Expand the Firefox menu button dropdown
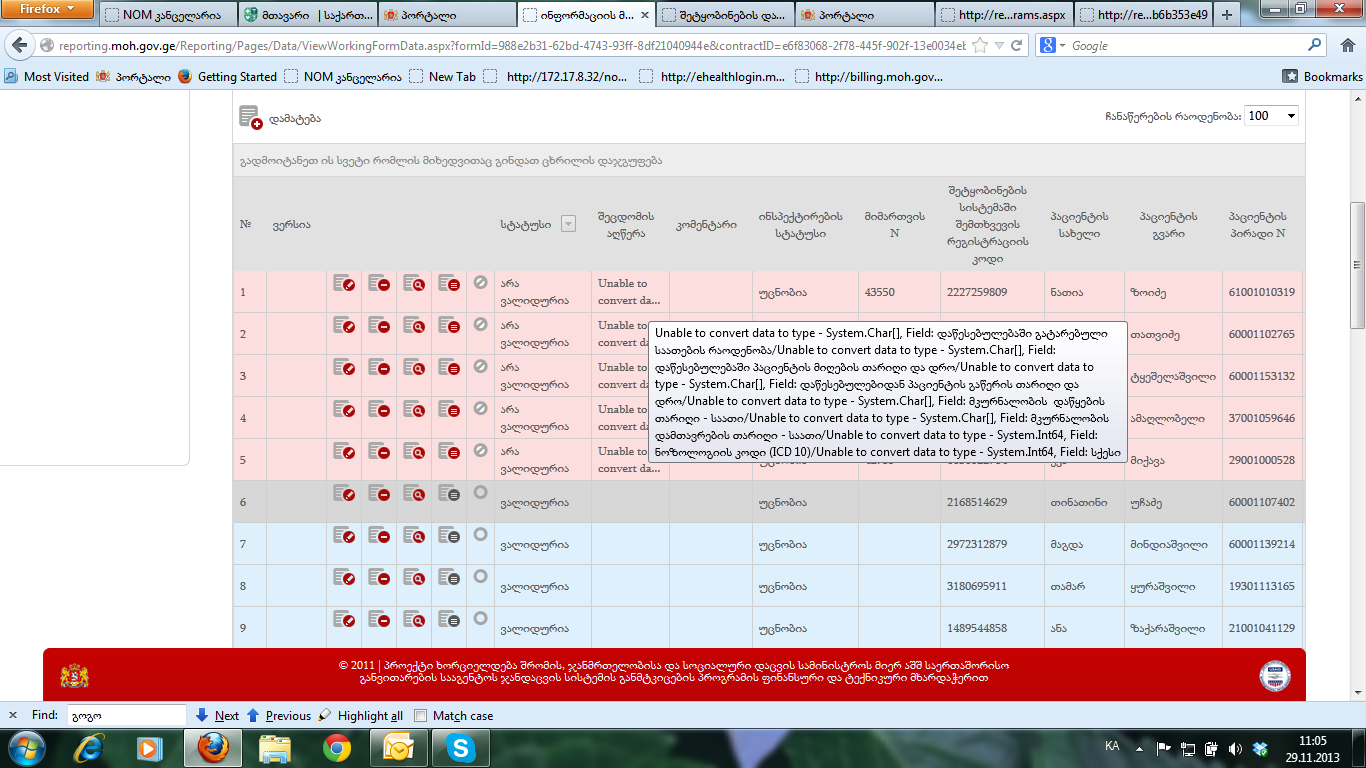 (47, 10)
